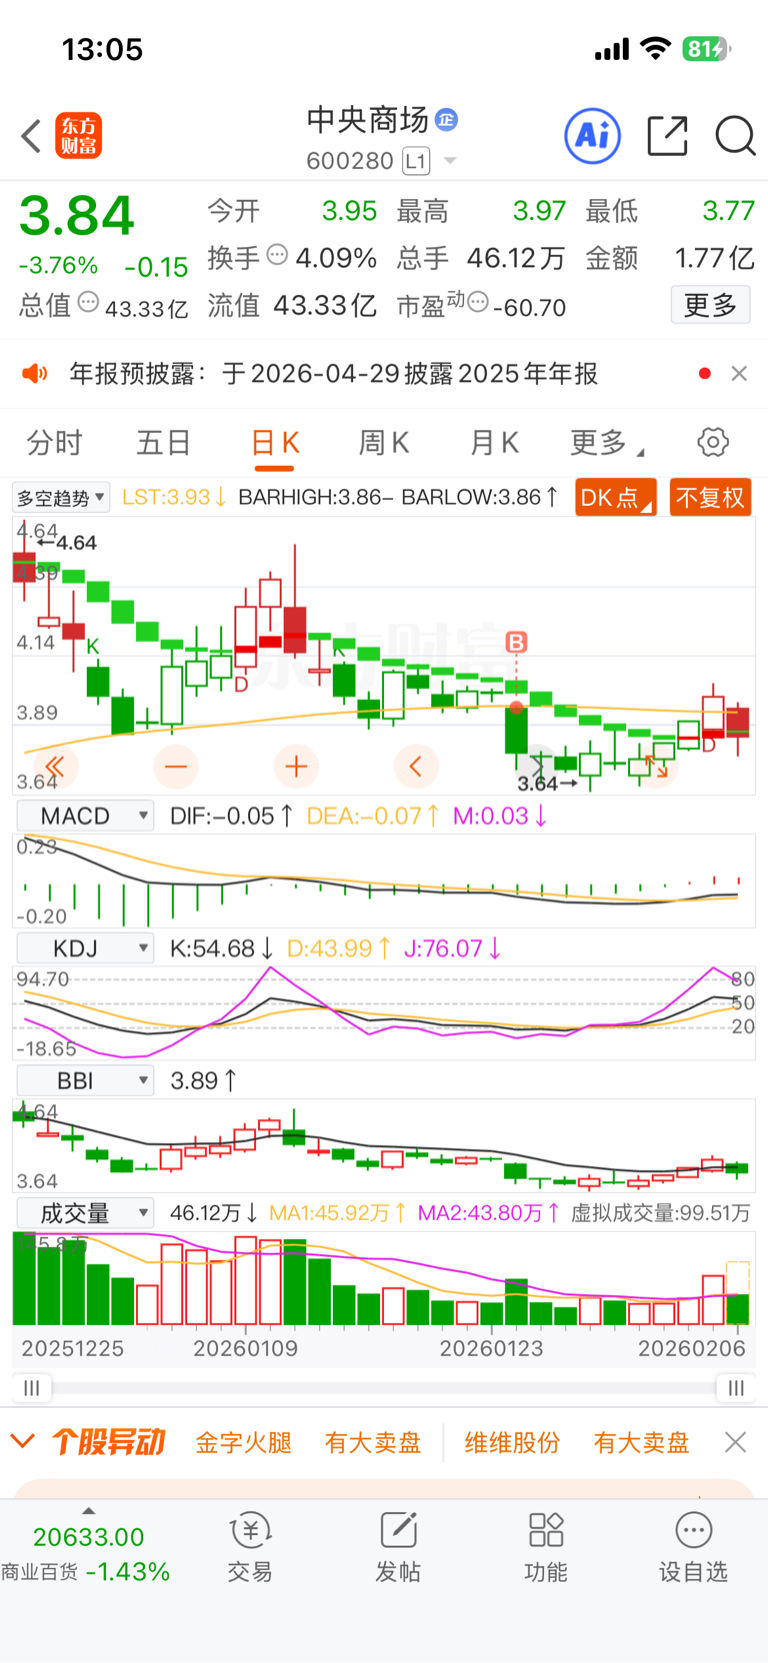Open the 东方财富 logo home
The image size is (768, 1663).
(78, 136)
